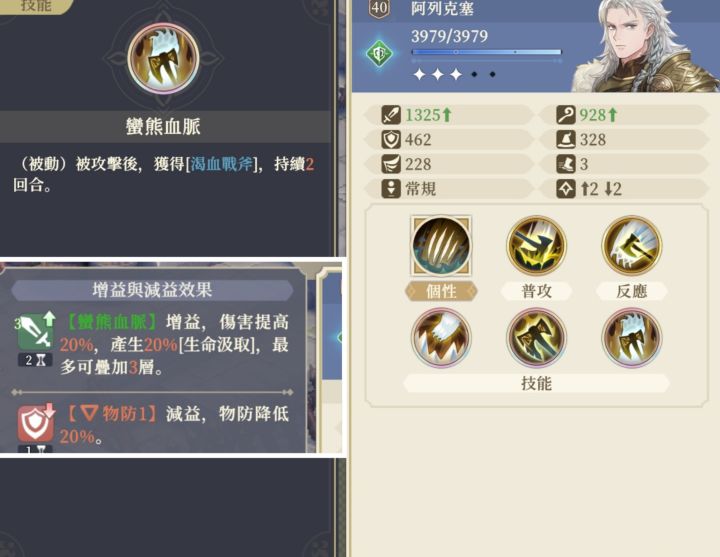Open the 生命汲取 keyword in buff description
This screenshot has width=720, height=557.
tap(218, 345)
